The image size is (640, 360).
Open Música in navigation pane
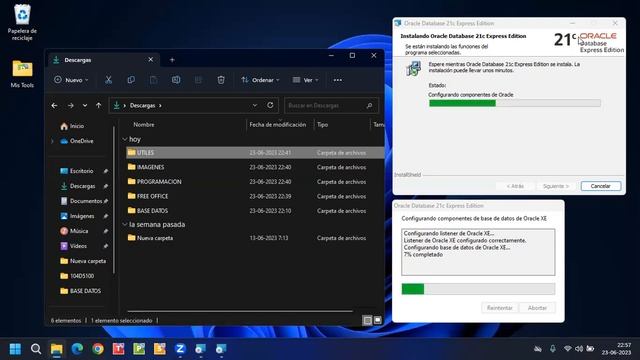74,231
